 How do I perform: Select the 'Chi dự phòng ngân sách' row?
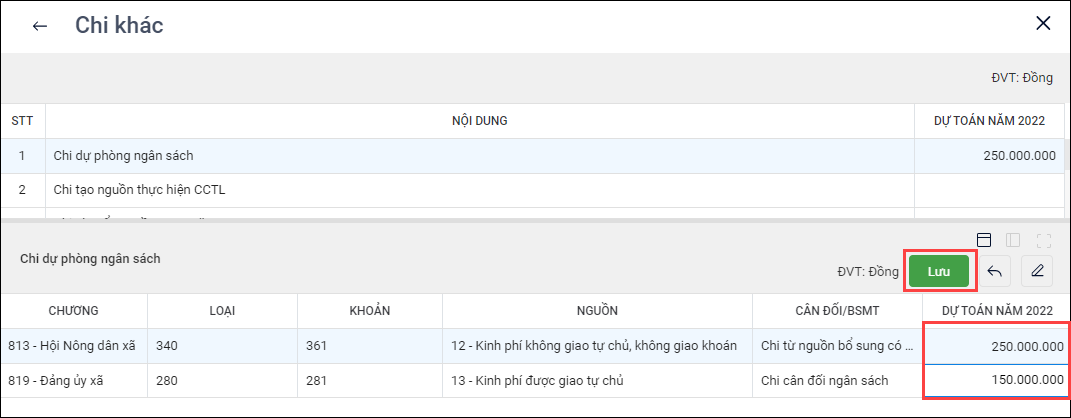(480, 156)
